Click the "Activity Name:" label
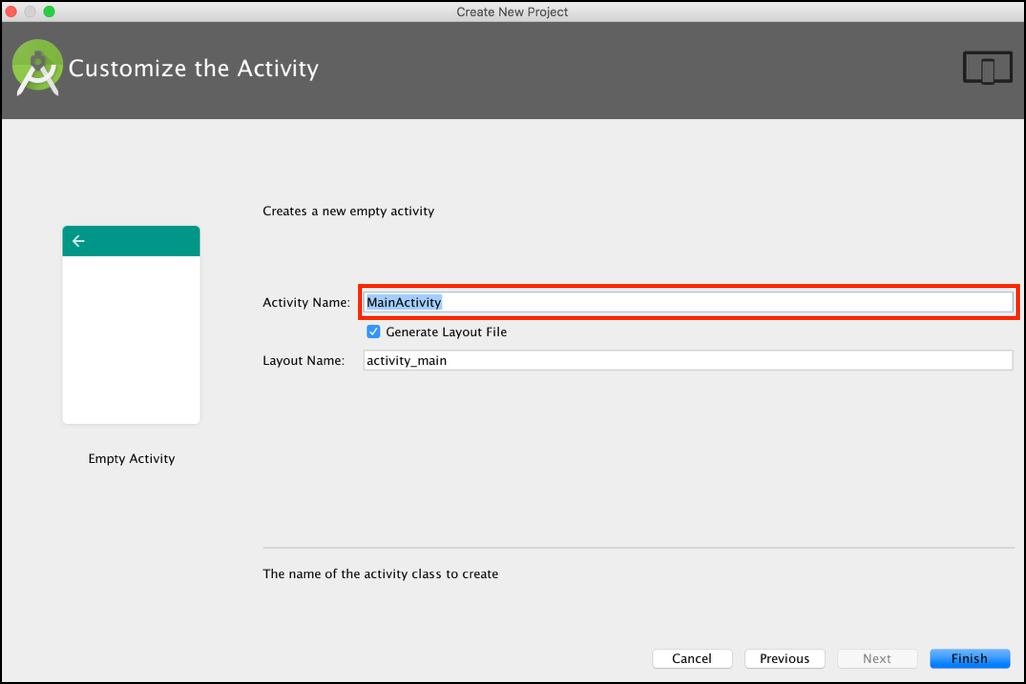The height and width of the screenshot is (684, 1026). 306,302
